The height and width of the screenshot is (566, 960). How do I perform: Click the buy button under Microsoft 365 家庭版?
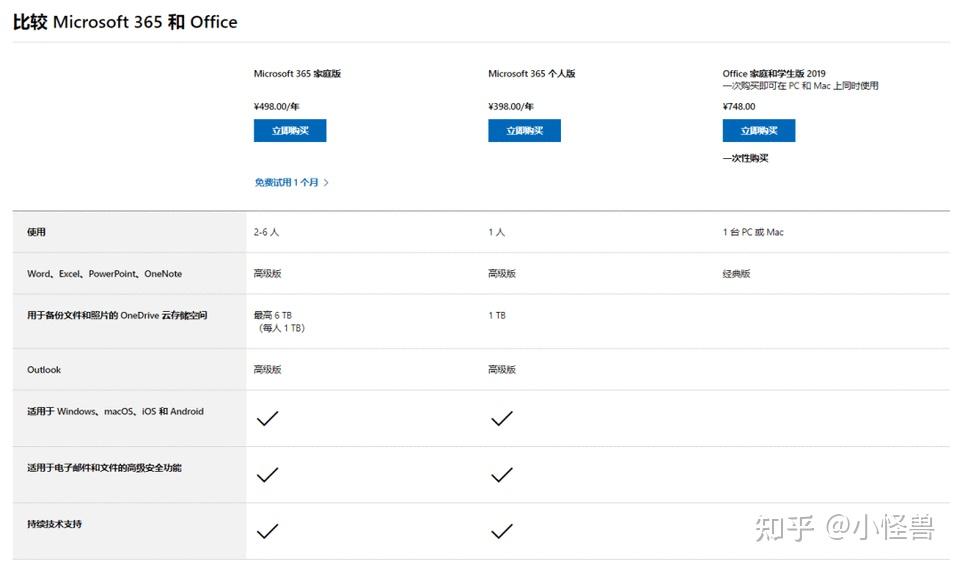[x=290, y=131]
